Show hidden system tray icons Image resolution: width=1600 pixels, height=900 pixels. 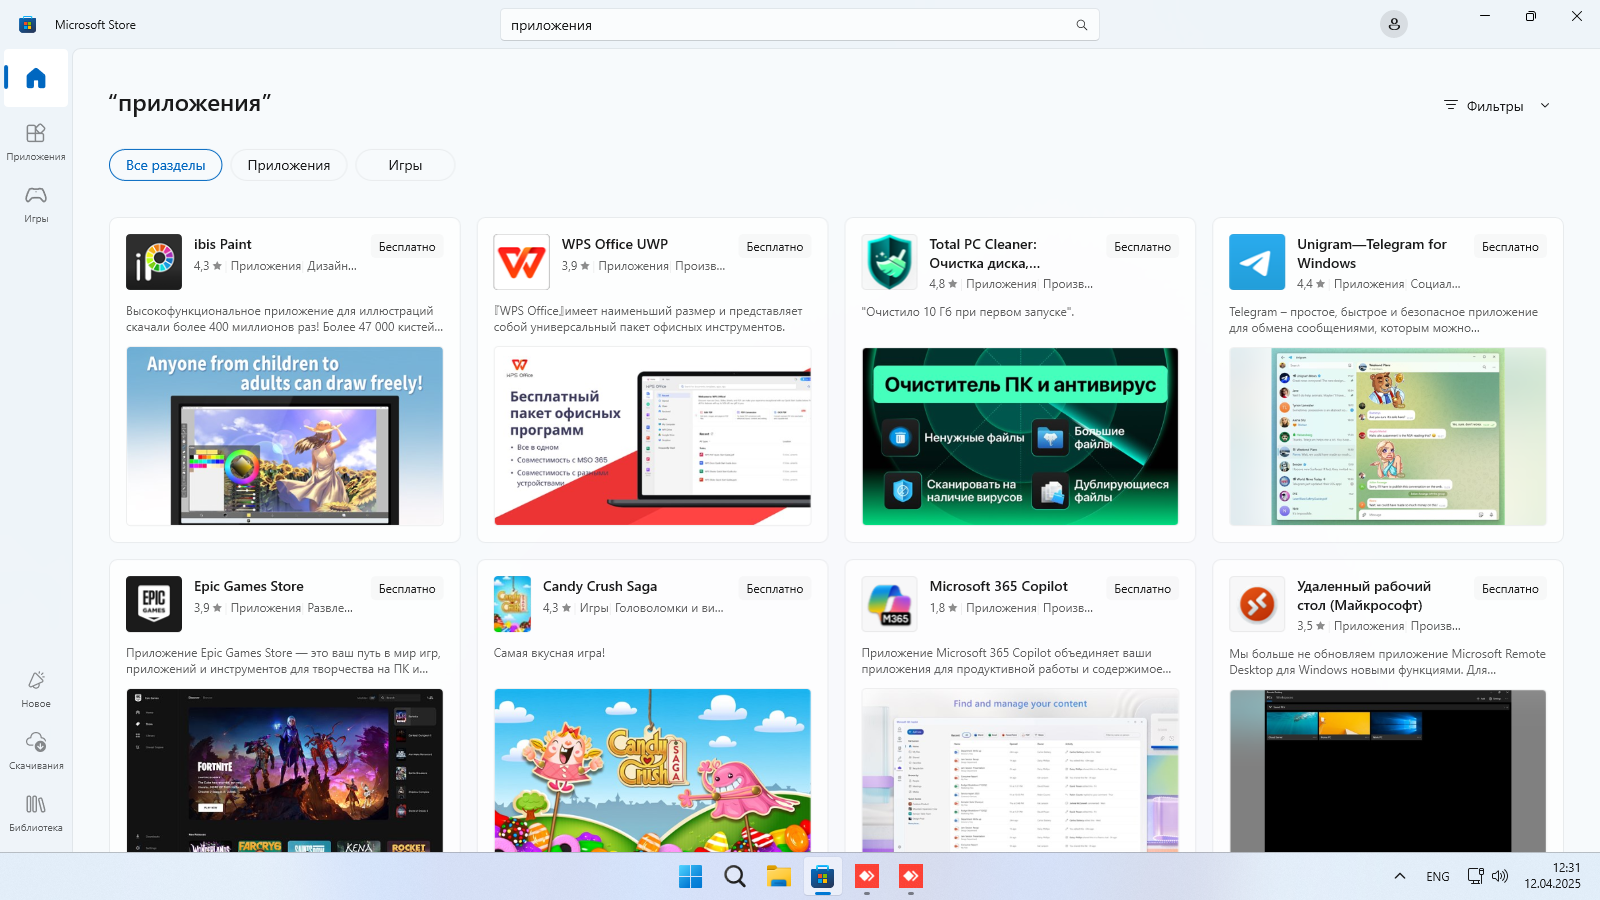click(1400, 877)
